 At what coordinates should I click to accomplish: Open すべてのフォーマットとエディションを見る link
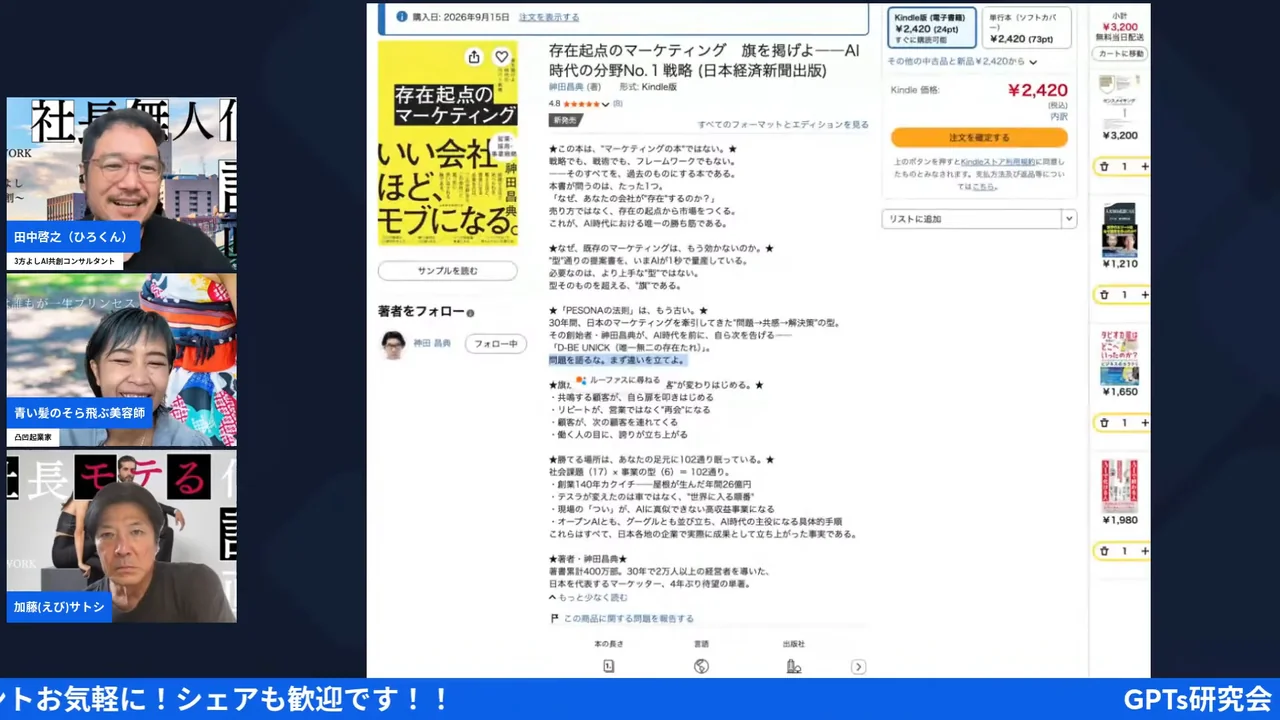(783, 125)
